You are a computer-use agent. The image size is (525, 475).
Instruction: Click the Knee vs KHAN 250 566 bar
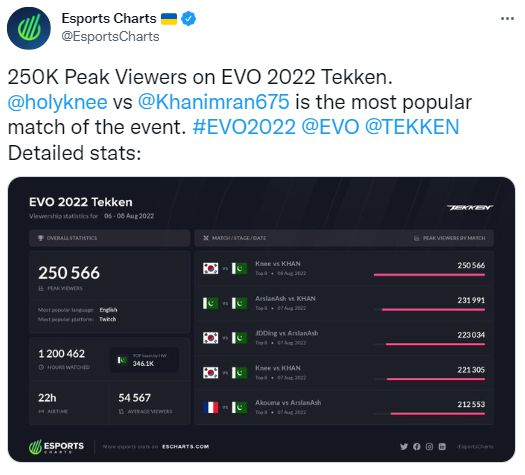[x=429, y=275]
